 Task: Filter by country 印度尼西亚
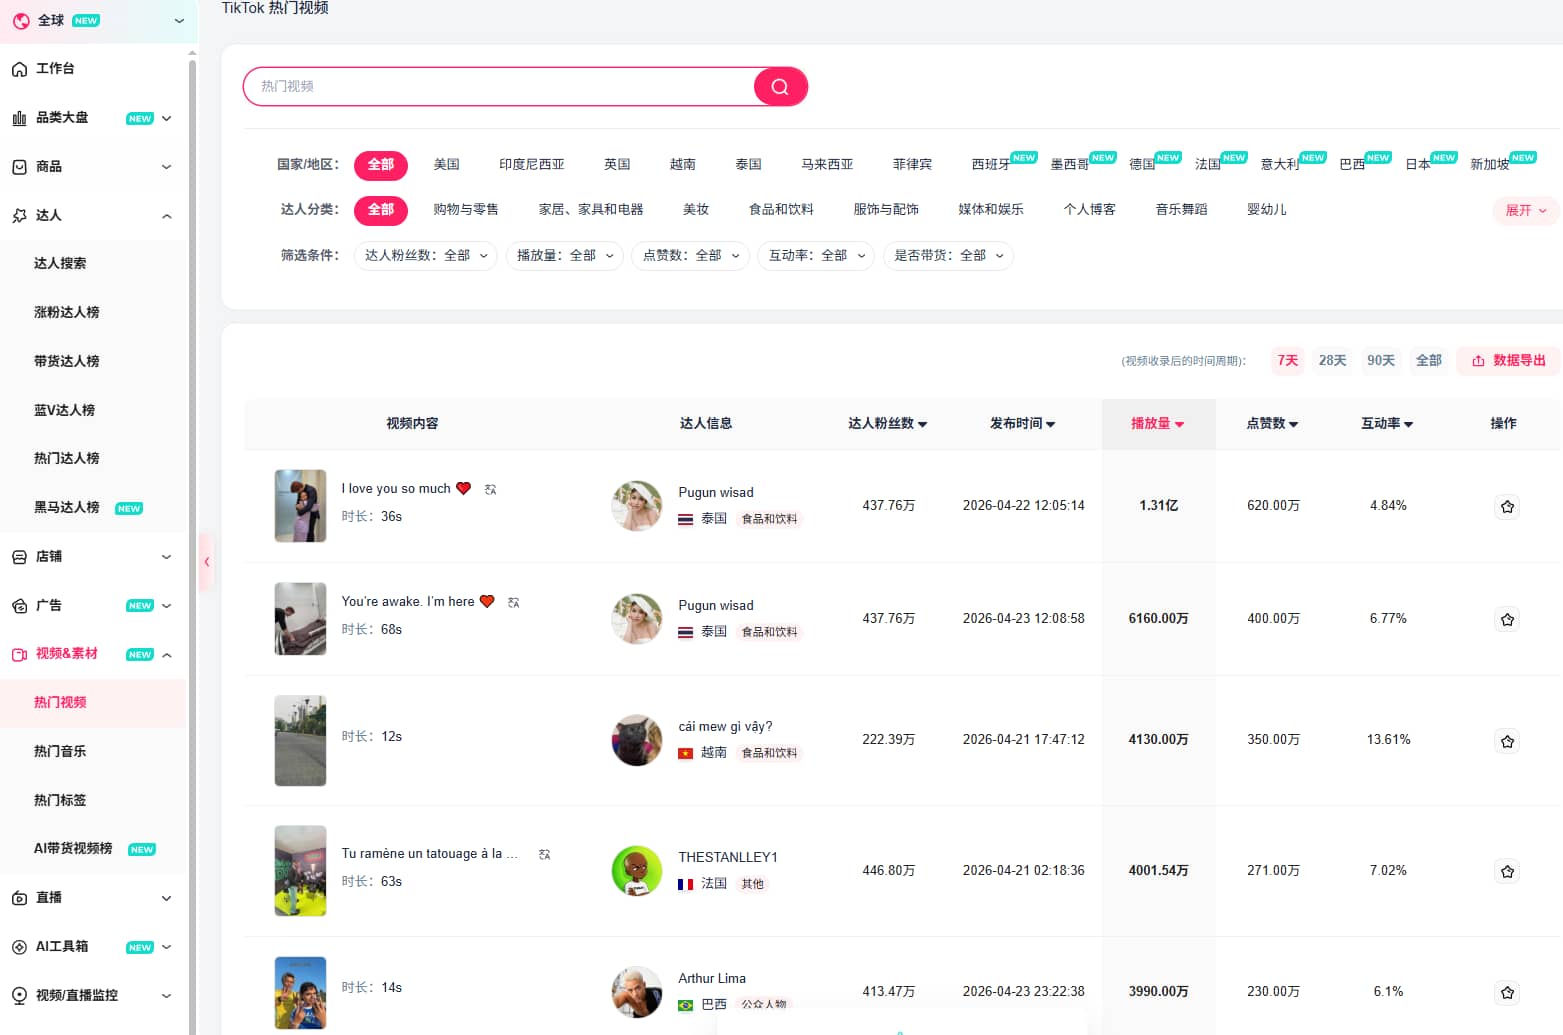(532, 164)
